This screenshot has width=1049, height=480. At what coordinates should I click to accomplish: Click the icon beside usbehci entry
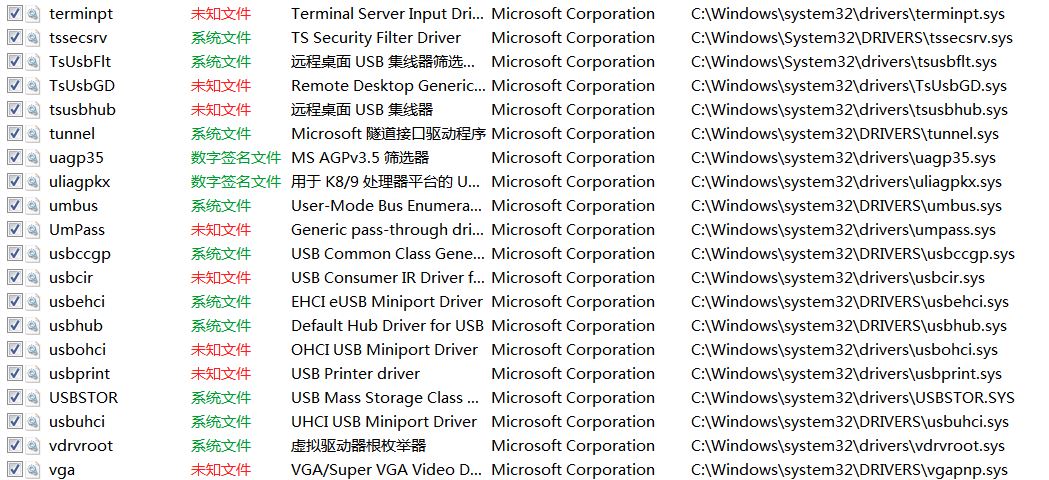point(33,302)
